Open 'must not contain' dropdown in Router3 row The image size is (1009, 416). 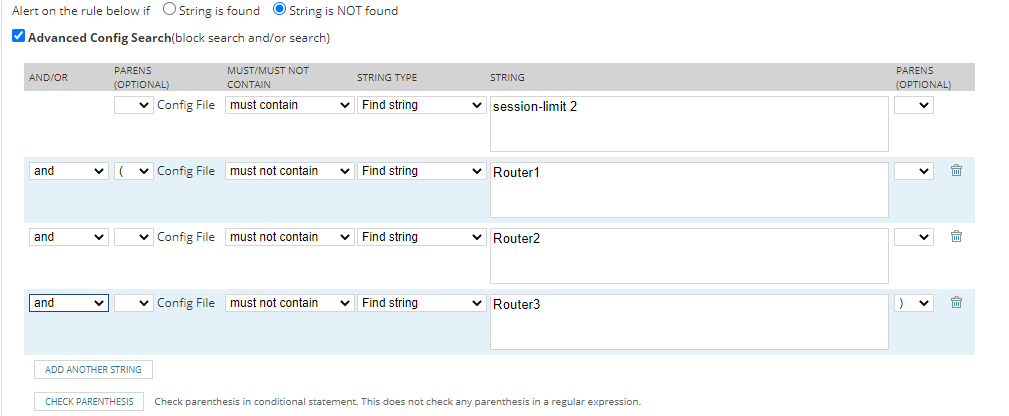pyautogui.click(x=289, y=303)
